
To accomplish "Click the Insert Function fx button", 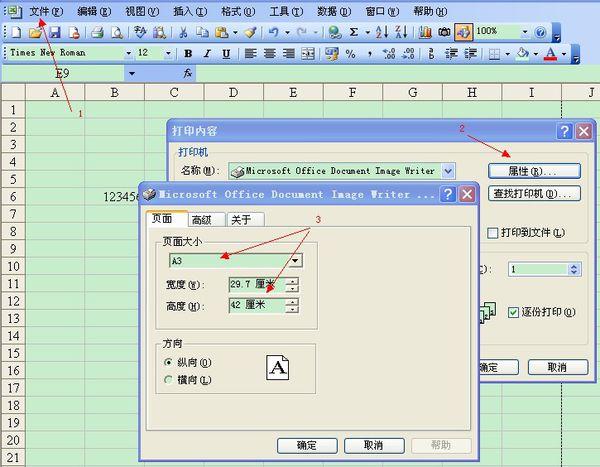I will [188, 73].
